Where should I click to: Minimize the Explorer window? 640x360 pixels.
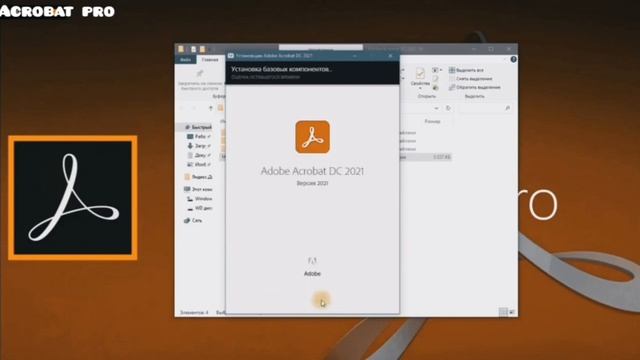point(474,49)
